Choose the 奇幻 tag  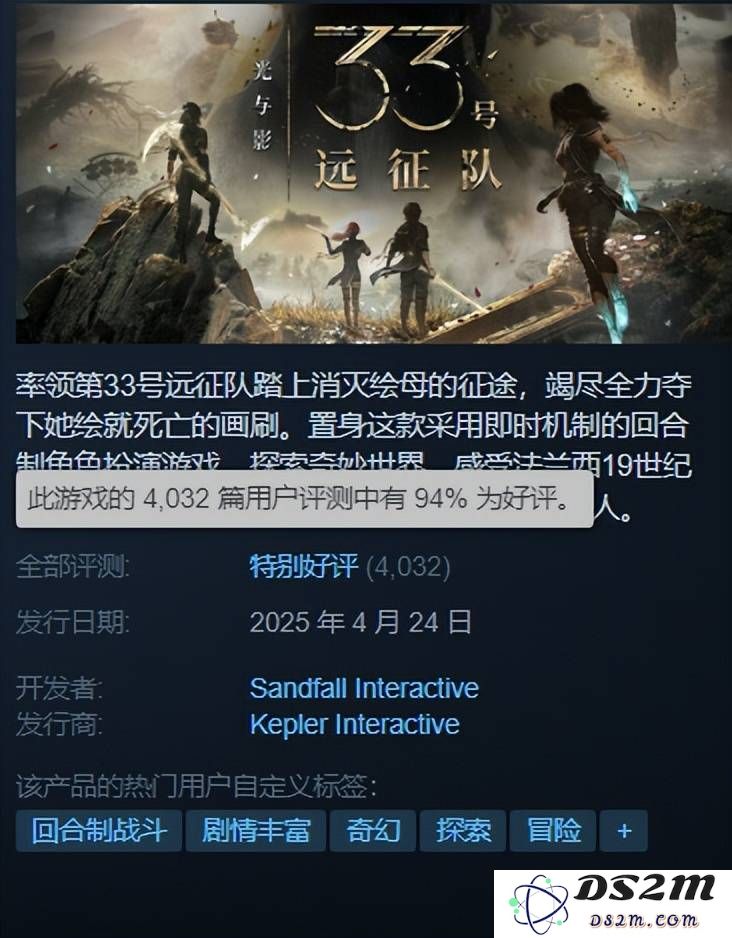[373, 830]
